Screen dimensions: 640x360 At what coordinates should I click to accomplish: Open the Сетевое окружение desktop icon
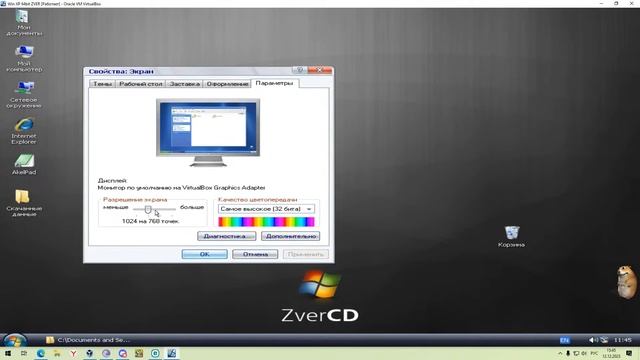pos(24,94)
